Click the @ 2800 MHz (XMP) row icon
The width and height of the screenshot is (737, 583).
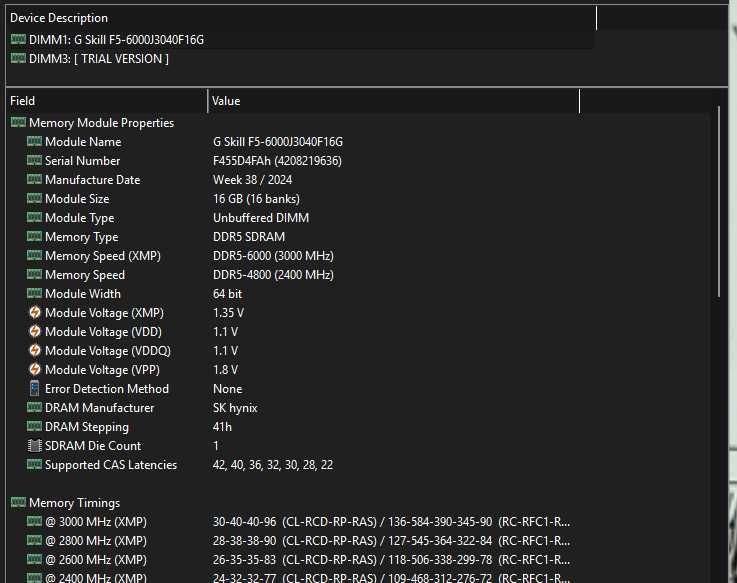tap(34, 540)
